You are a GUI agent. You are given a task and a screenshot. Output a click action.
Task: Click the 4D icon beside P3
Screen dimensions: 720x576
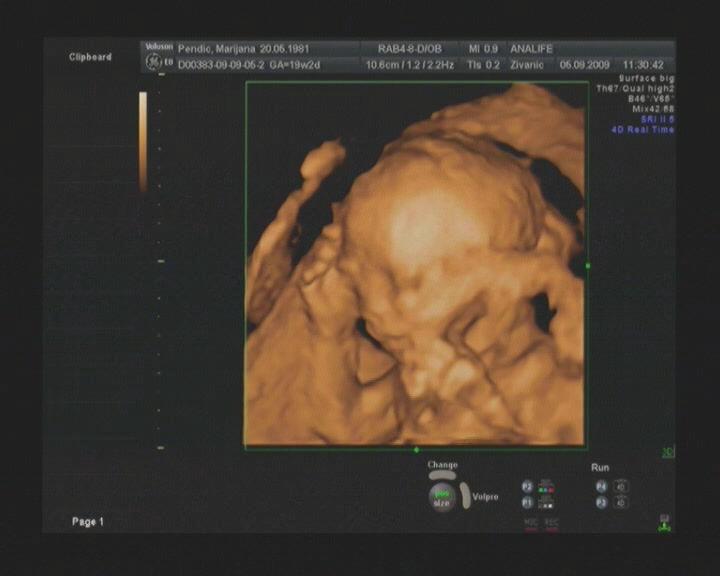(622, 503)
